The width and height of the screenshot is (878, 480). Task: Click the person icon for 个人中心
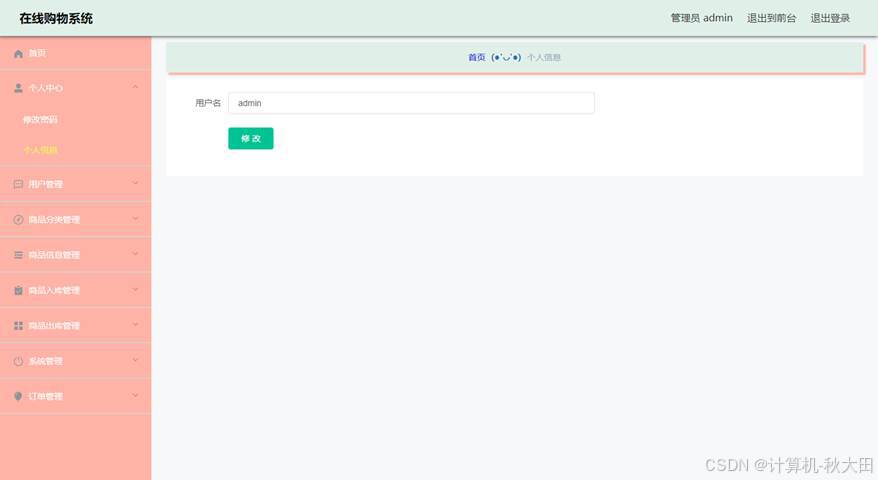pyautogui.click(x=18, y=88)
